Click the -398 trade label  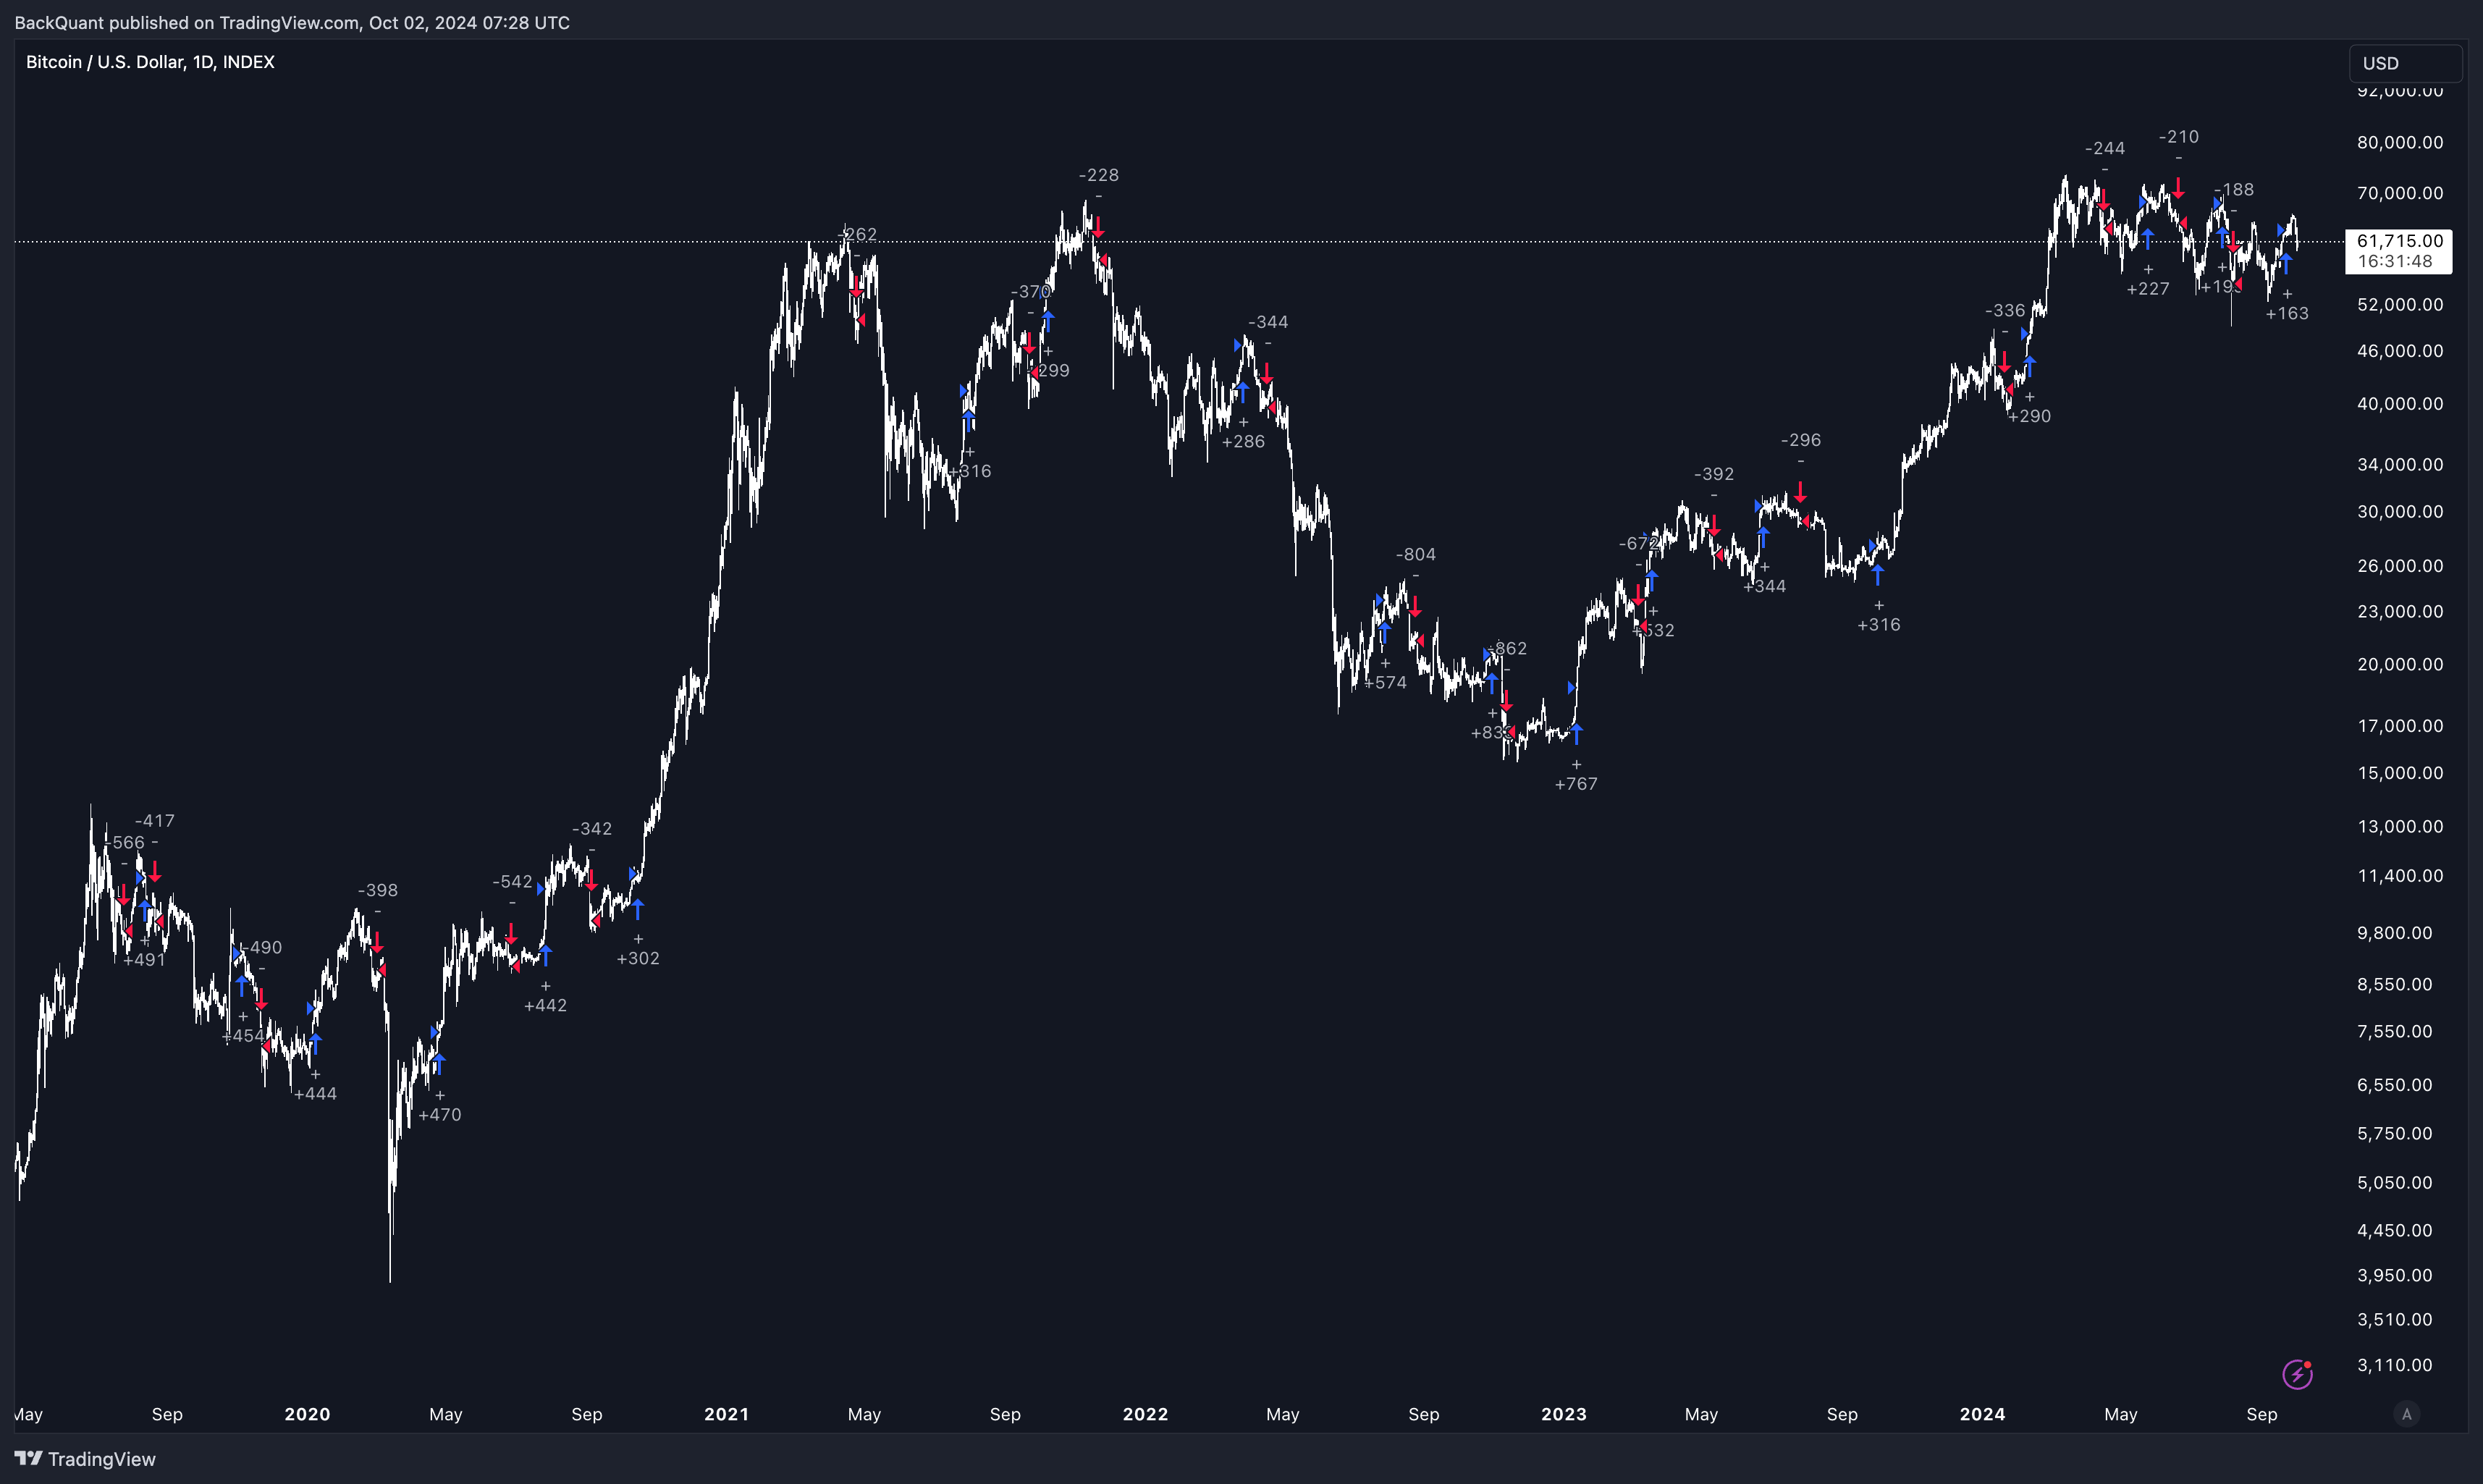point(378,890)
